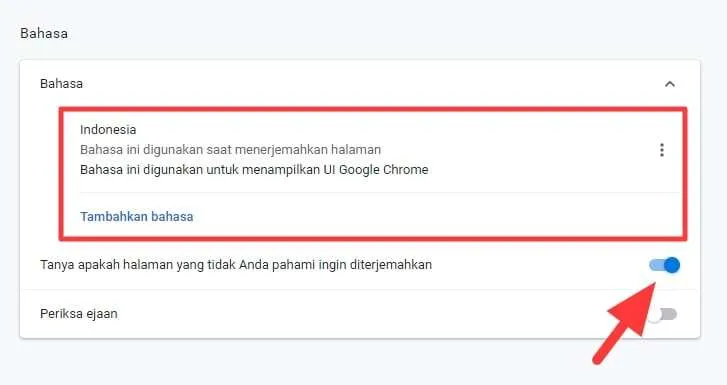The height and width of the screenshot is (385, 727).
Task: Toggle the translate-offer switch off
Action: pos(664,265)
